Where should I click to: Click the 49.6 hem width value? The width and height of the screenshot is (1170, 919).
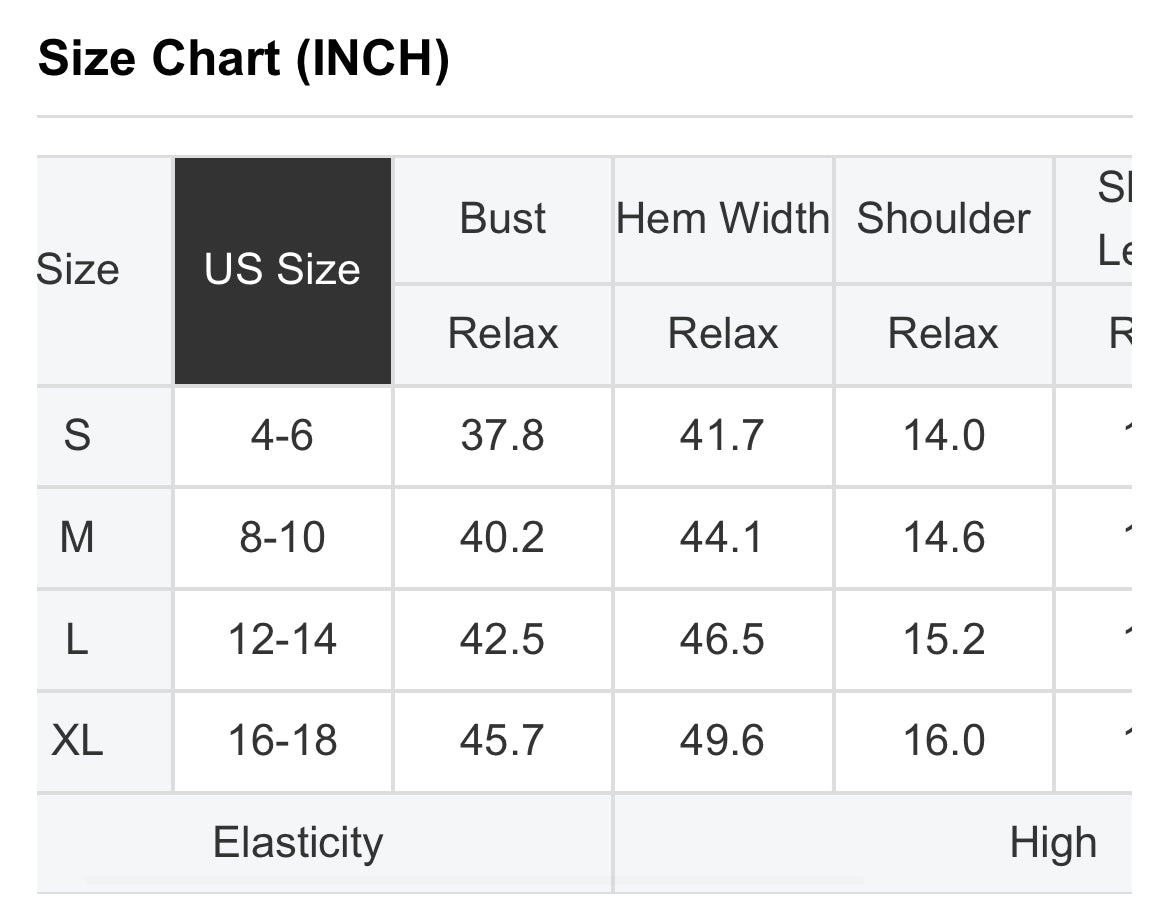(x=723, y=741)
